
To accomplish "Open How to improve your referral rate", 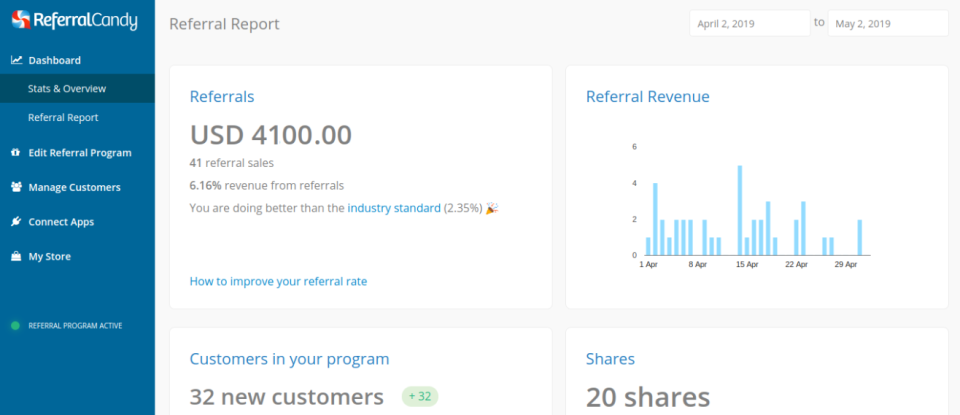I will [278, 282].
